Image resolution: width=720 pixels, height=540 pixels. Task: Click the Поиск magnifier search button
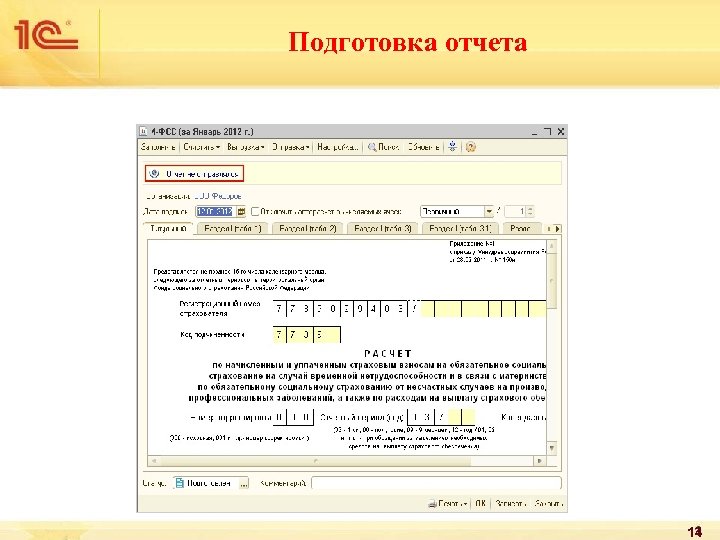click(383, 147)
